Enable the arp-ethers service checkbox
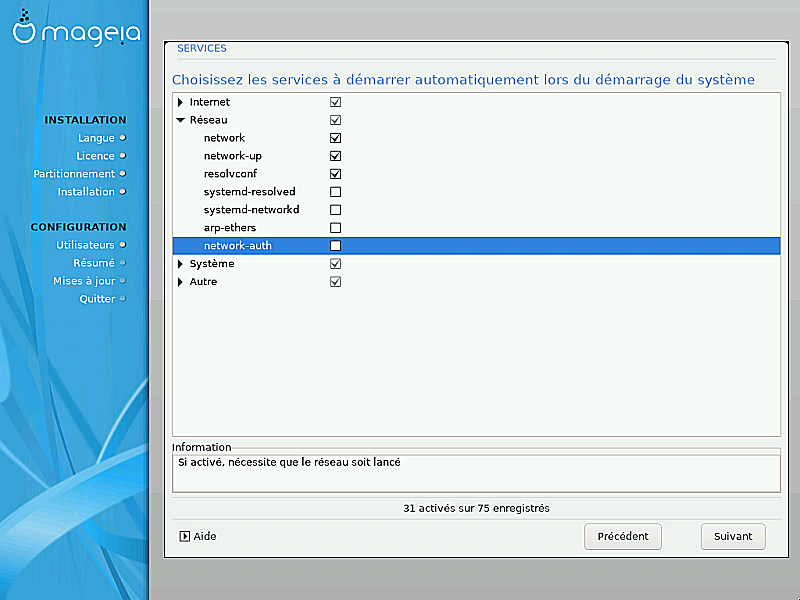The width and height of the screenshot is (800, 600). tap(335, 228)
